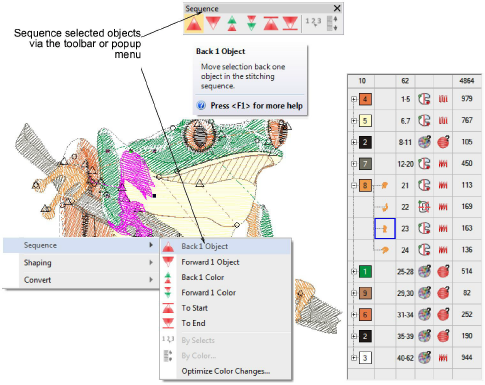This screenshot has width=485, height=385.
Task: Click Back 1 Color icon in Sequence toolbar
Action: point(232,24)
